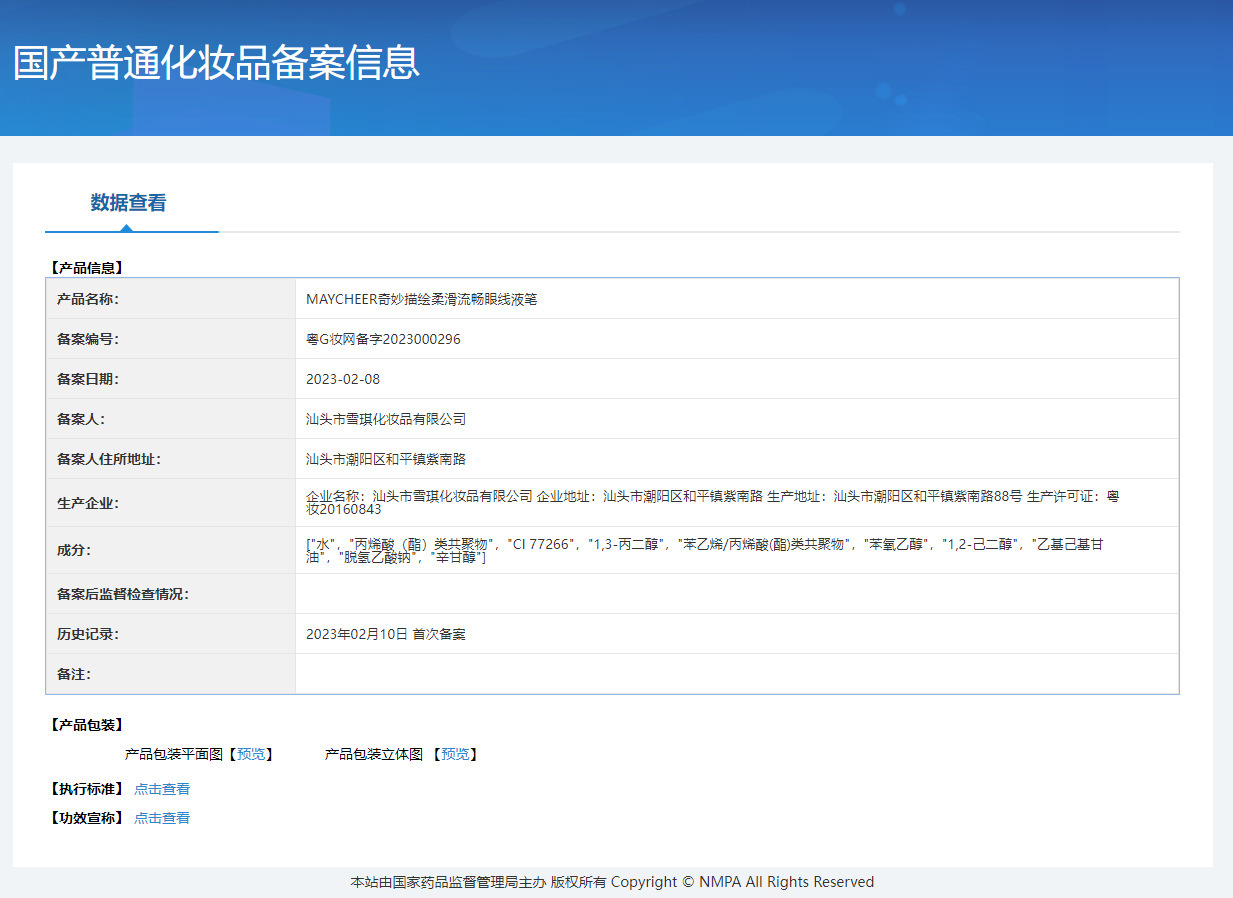The width and height of the screenshot is (1233, 898).
Task: Click the 备注 row label
Action: coord(74,674)
